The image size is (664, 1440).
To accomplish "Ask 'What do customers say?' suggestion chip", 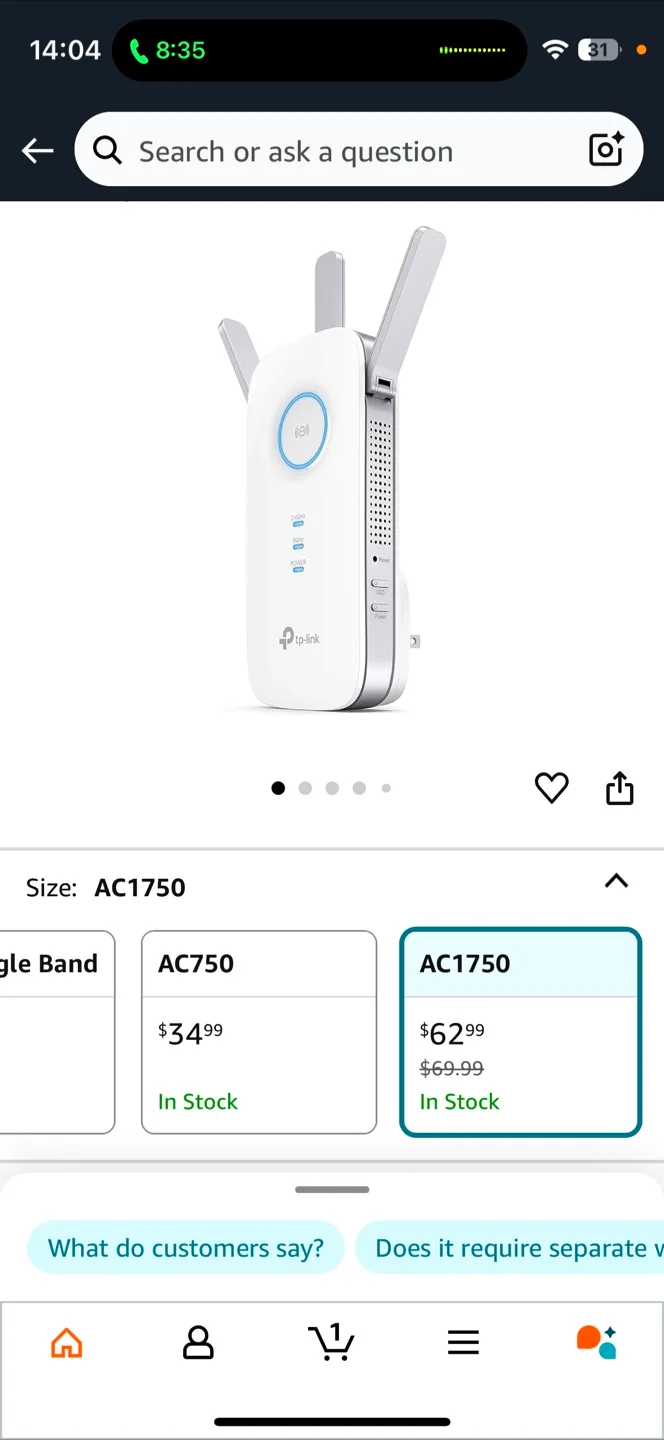I will [x=185, y=1247].
